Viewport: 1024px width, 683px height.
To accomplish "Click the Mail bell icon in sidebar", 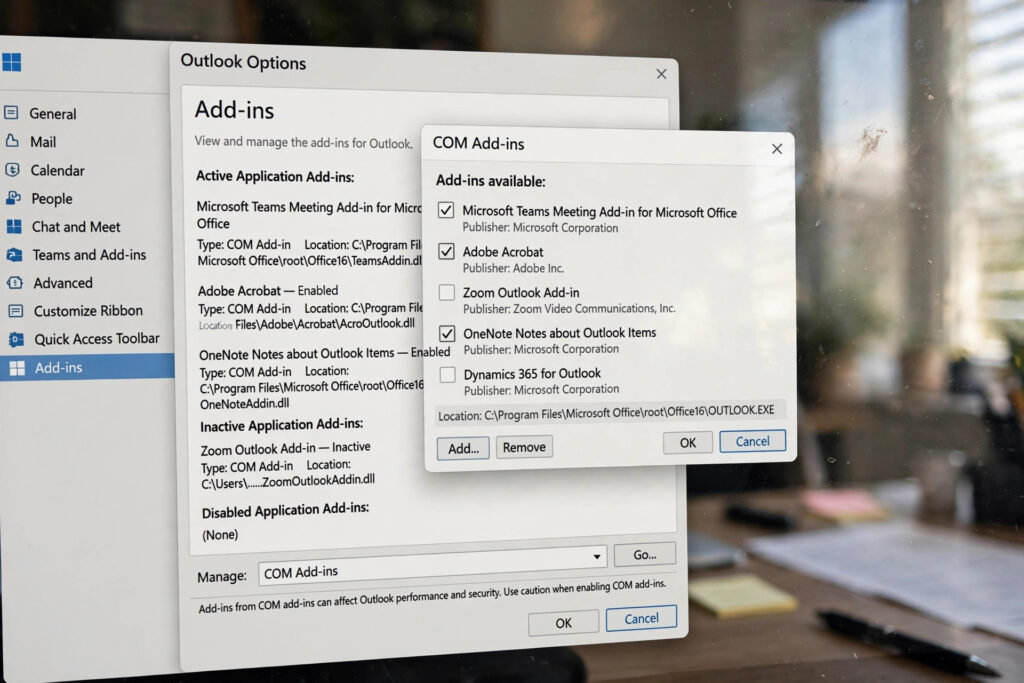I will click(x=12, y=140).
